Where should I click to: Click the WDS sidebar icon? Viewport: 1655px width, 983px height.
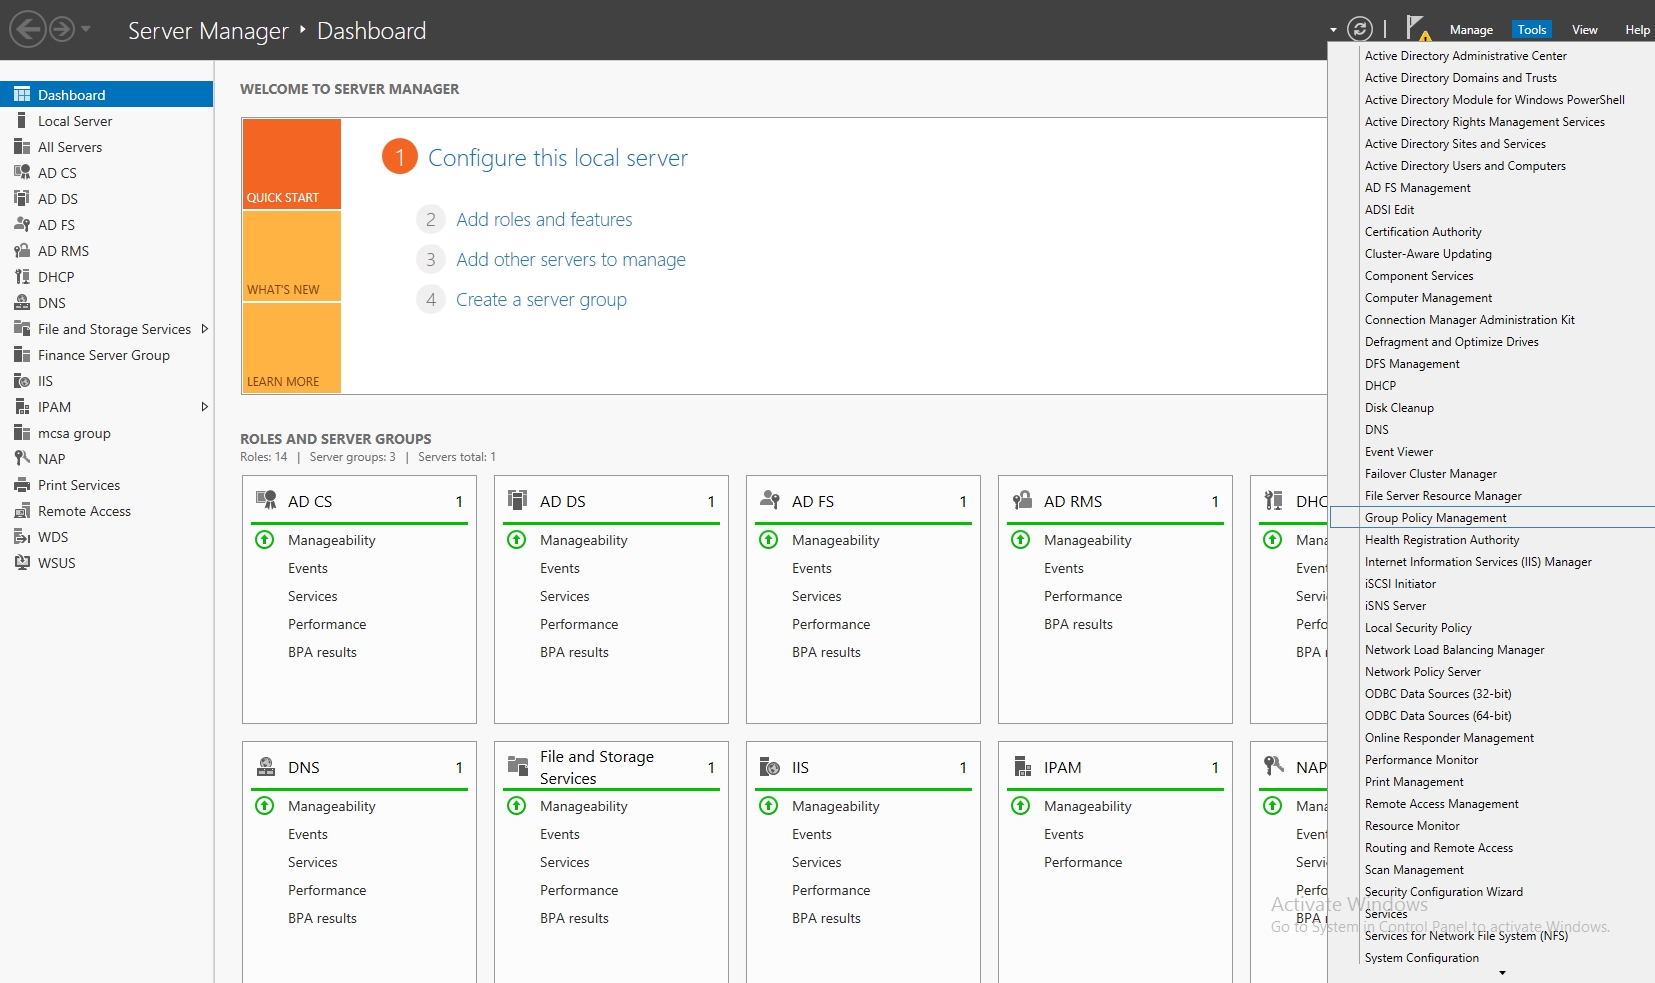(x=22, y=536)
